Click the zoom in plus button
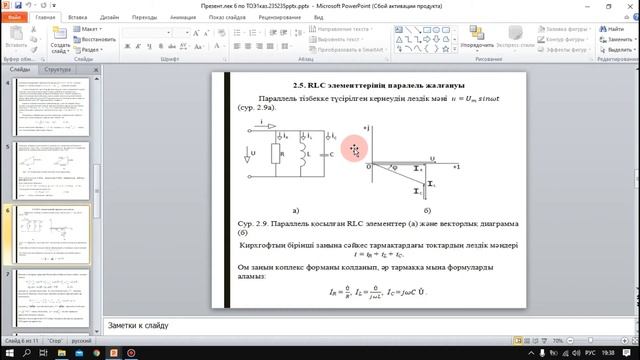The width and height of the screenshot is (640, 360). [624, 340]
